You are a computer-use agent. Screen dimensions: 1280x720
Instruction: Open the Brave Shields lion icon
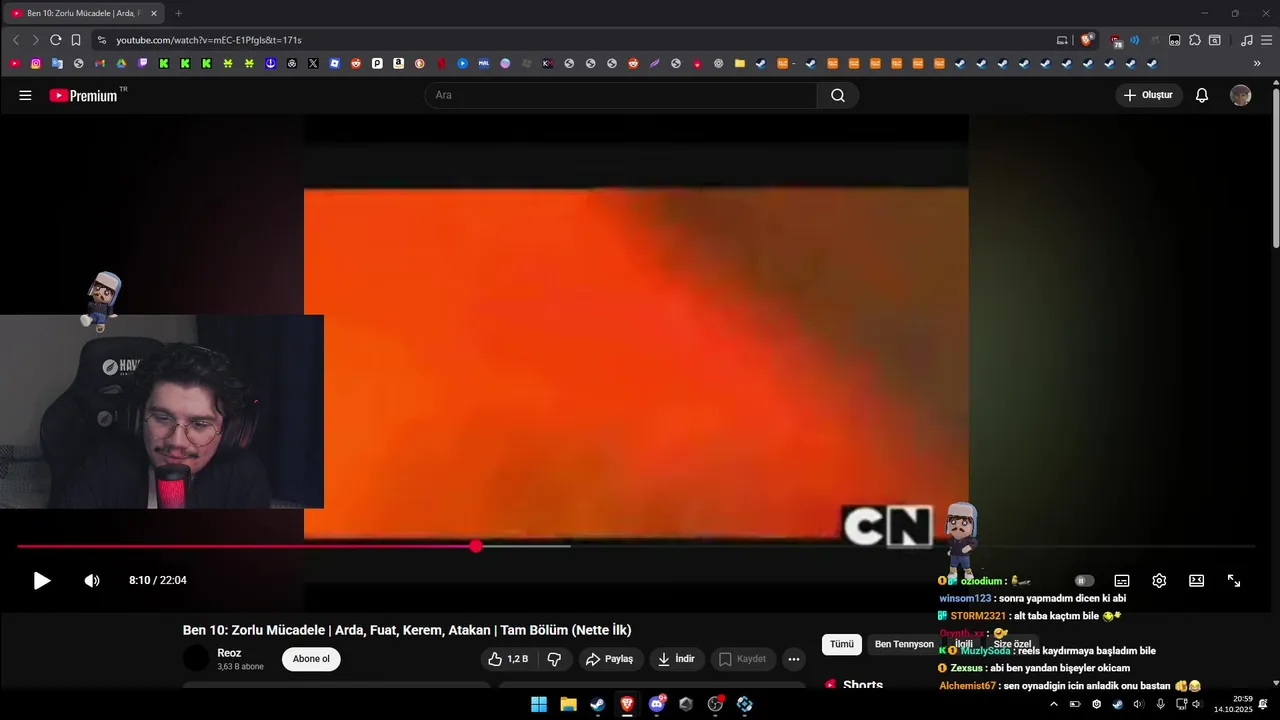(1086, 40)
